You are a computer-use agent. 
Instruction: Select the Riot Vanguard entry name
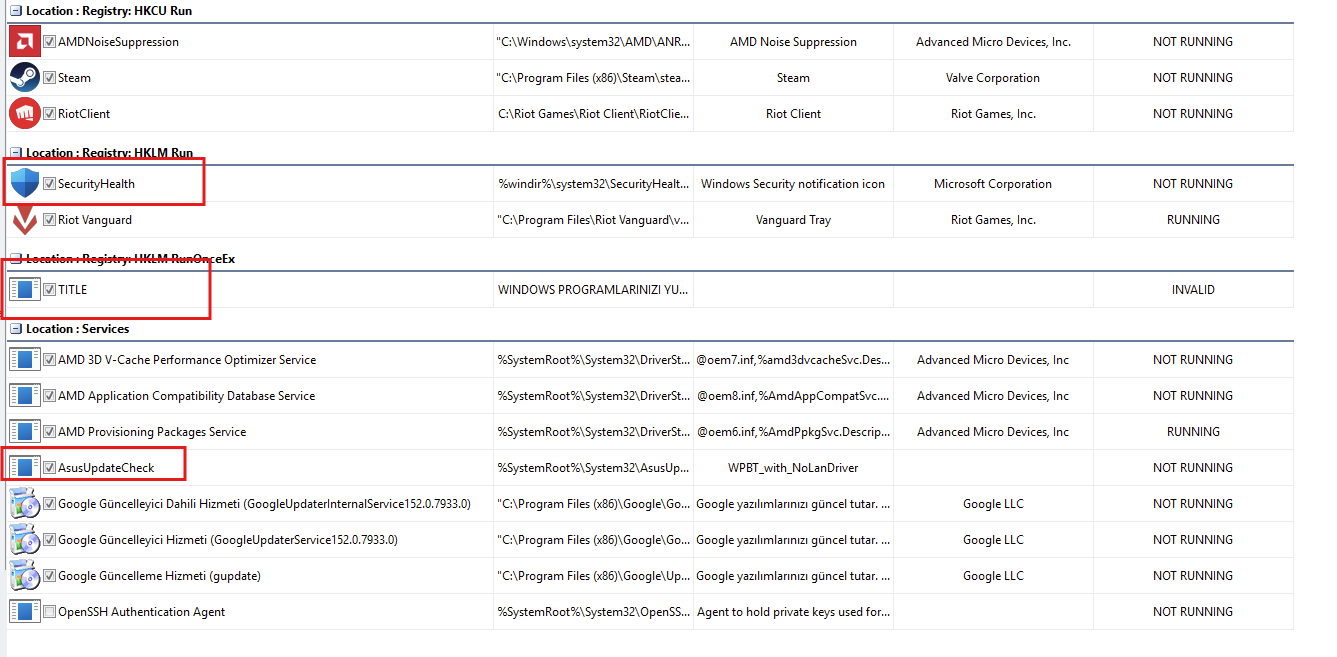pos(95,220)
